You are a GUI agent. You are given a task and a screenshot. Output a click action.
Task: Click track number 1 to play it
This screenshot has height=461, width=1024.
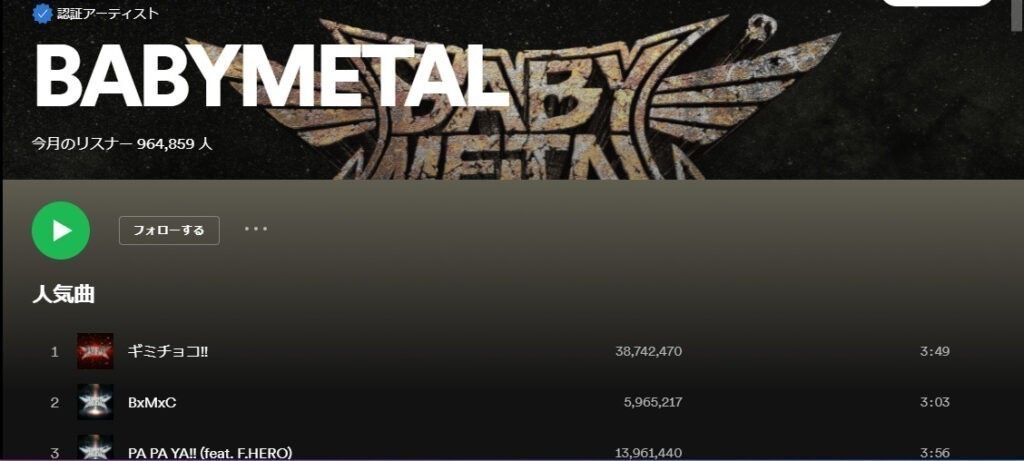(55, 352)
